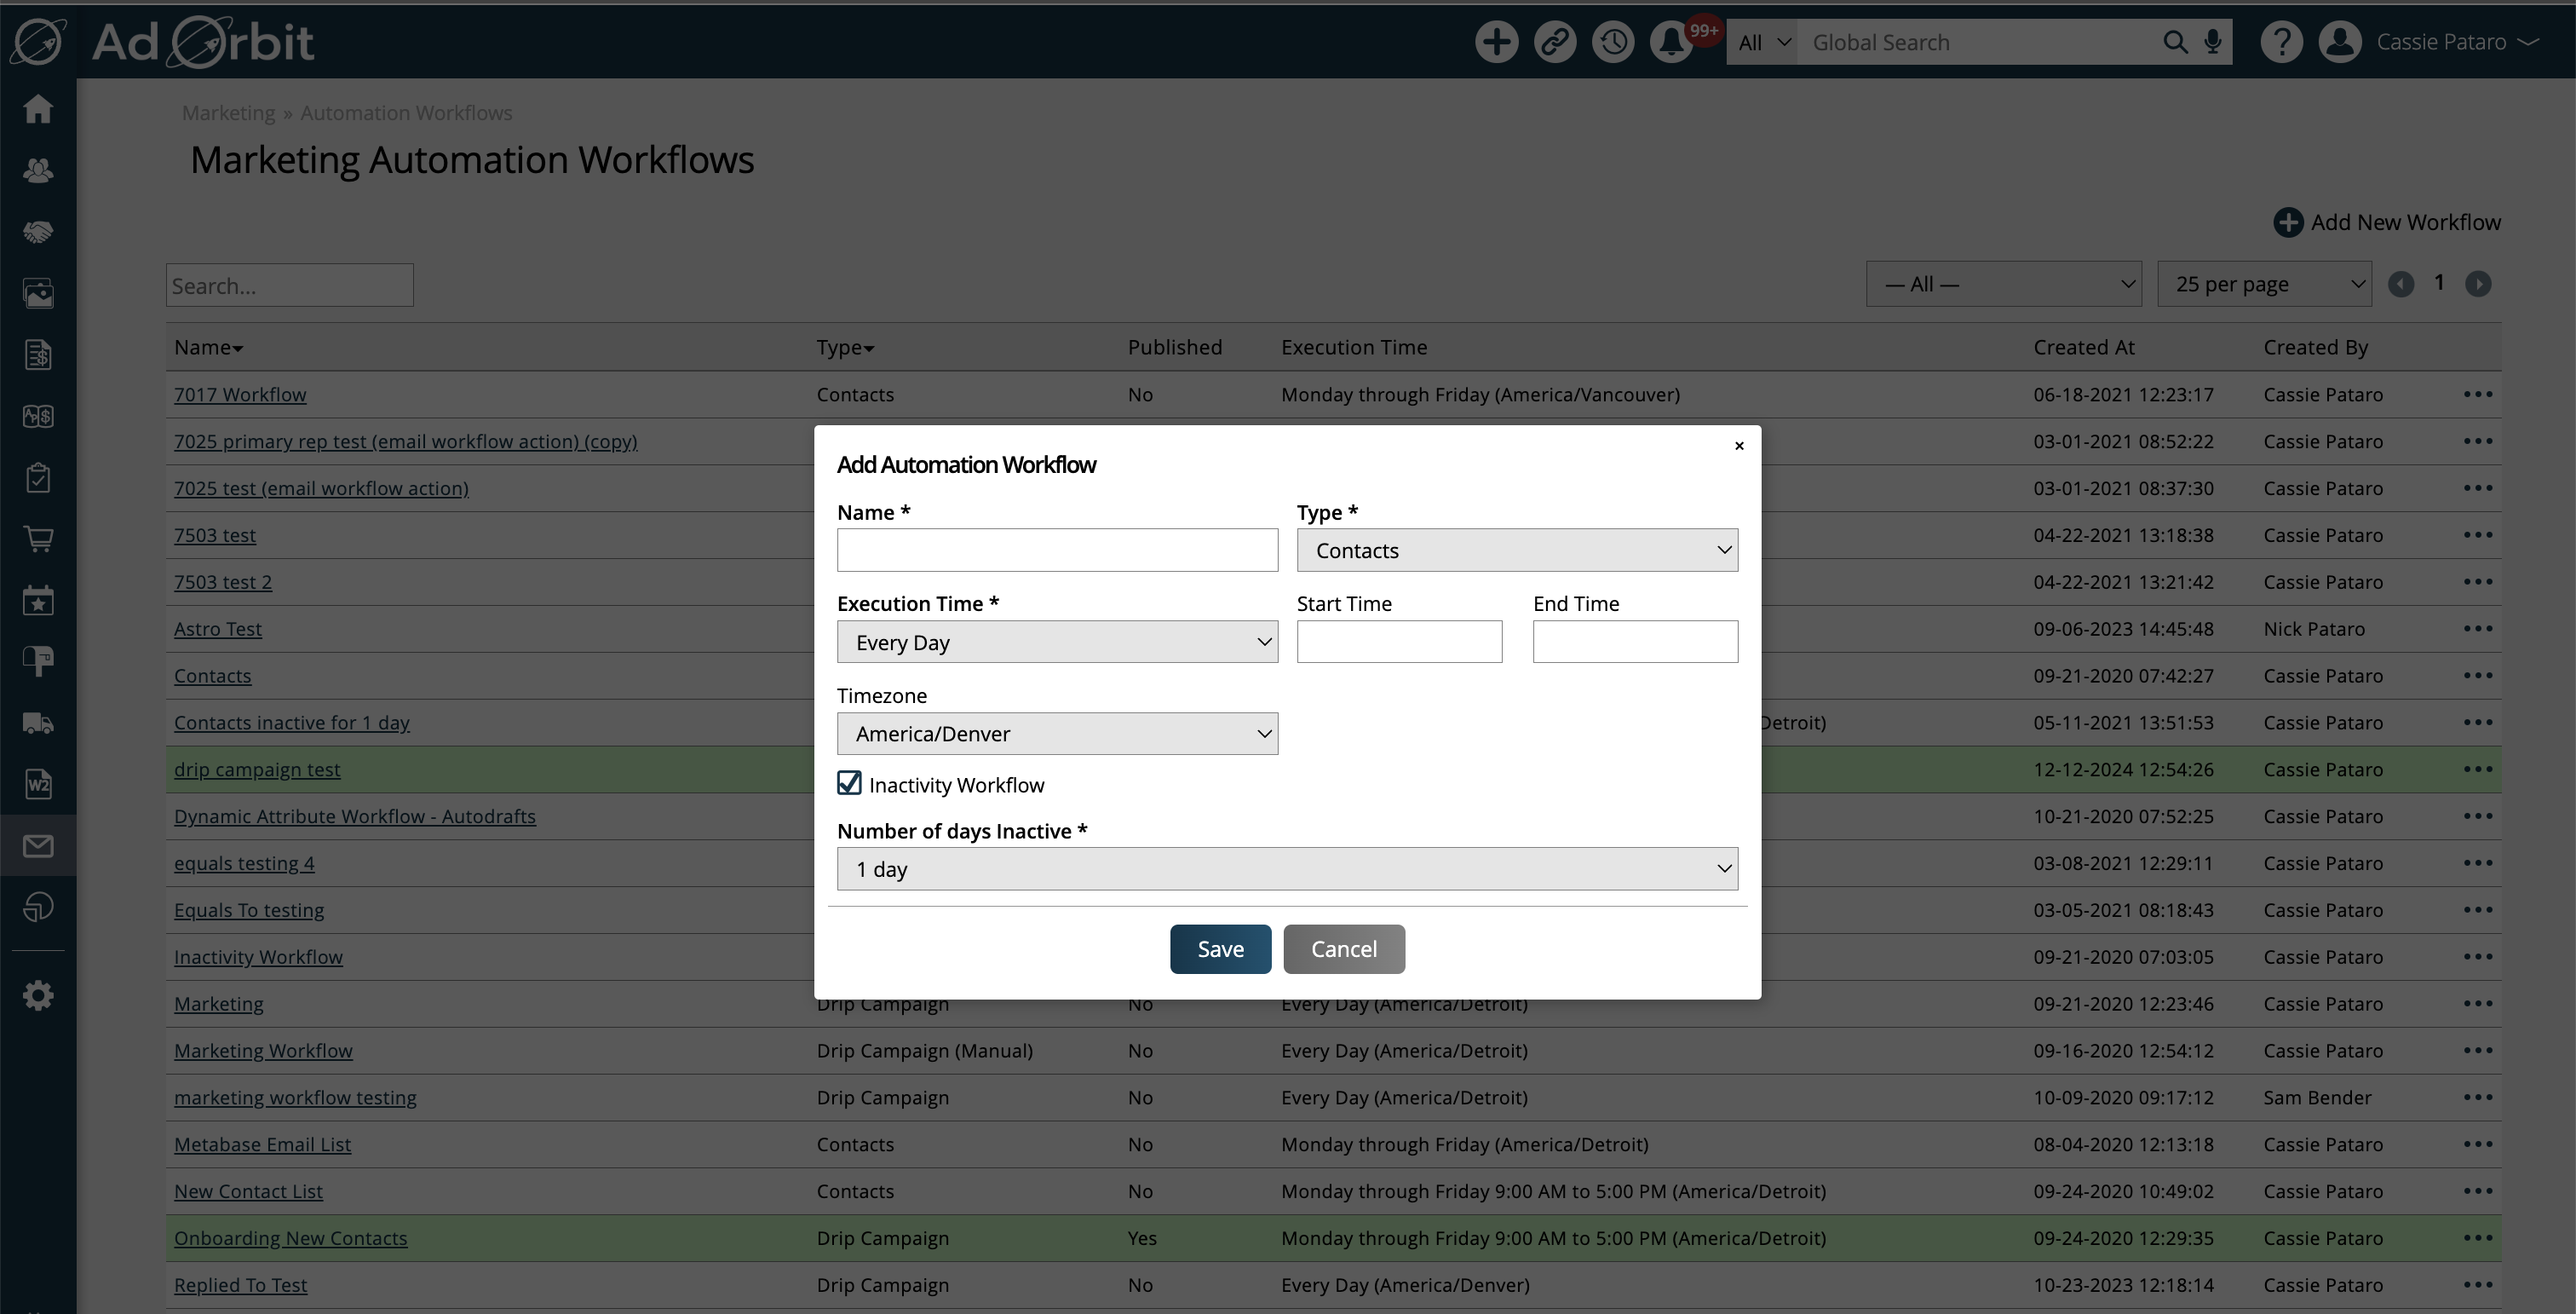Open the Cassie Pataro user menu

point(2441,42)
